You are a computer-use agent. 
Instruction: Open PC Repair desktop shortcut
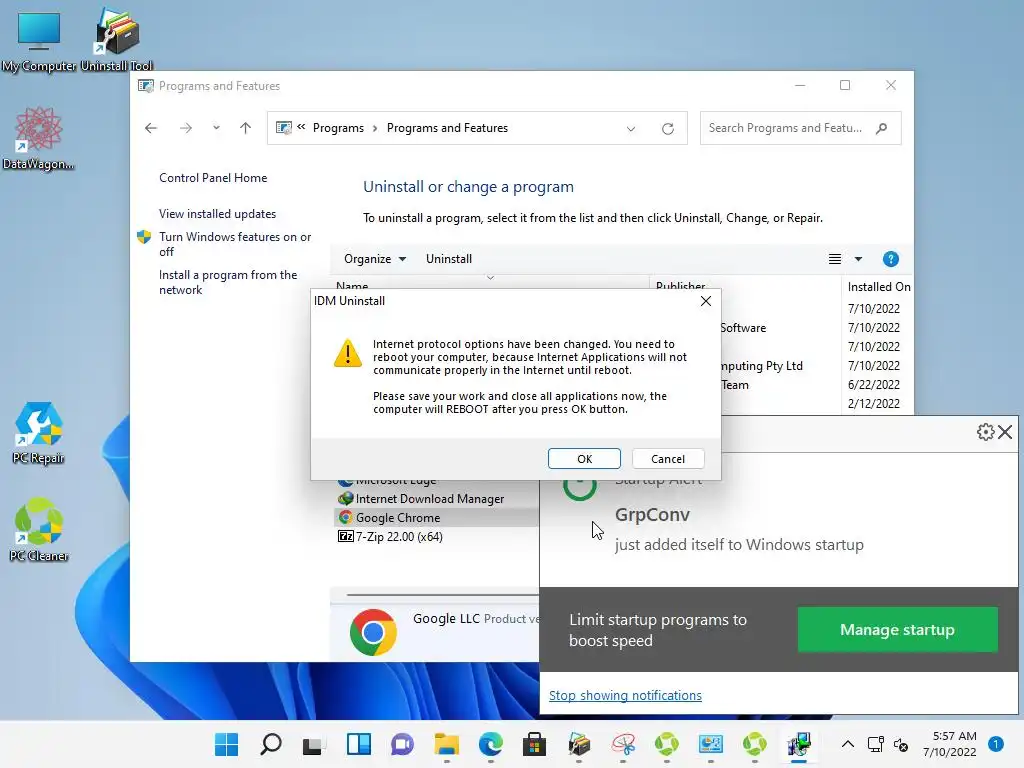coord(39,432)
